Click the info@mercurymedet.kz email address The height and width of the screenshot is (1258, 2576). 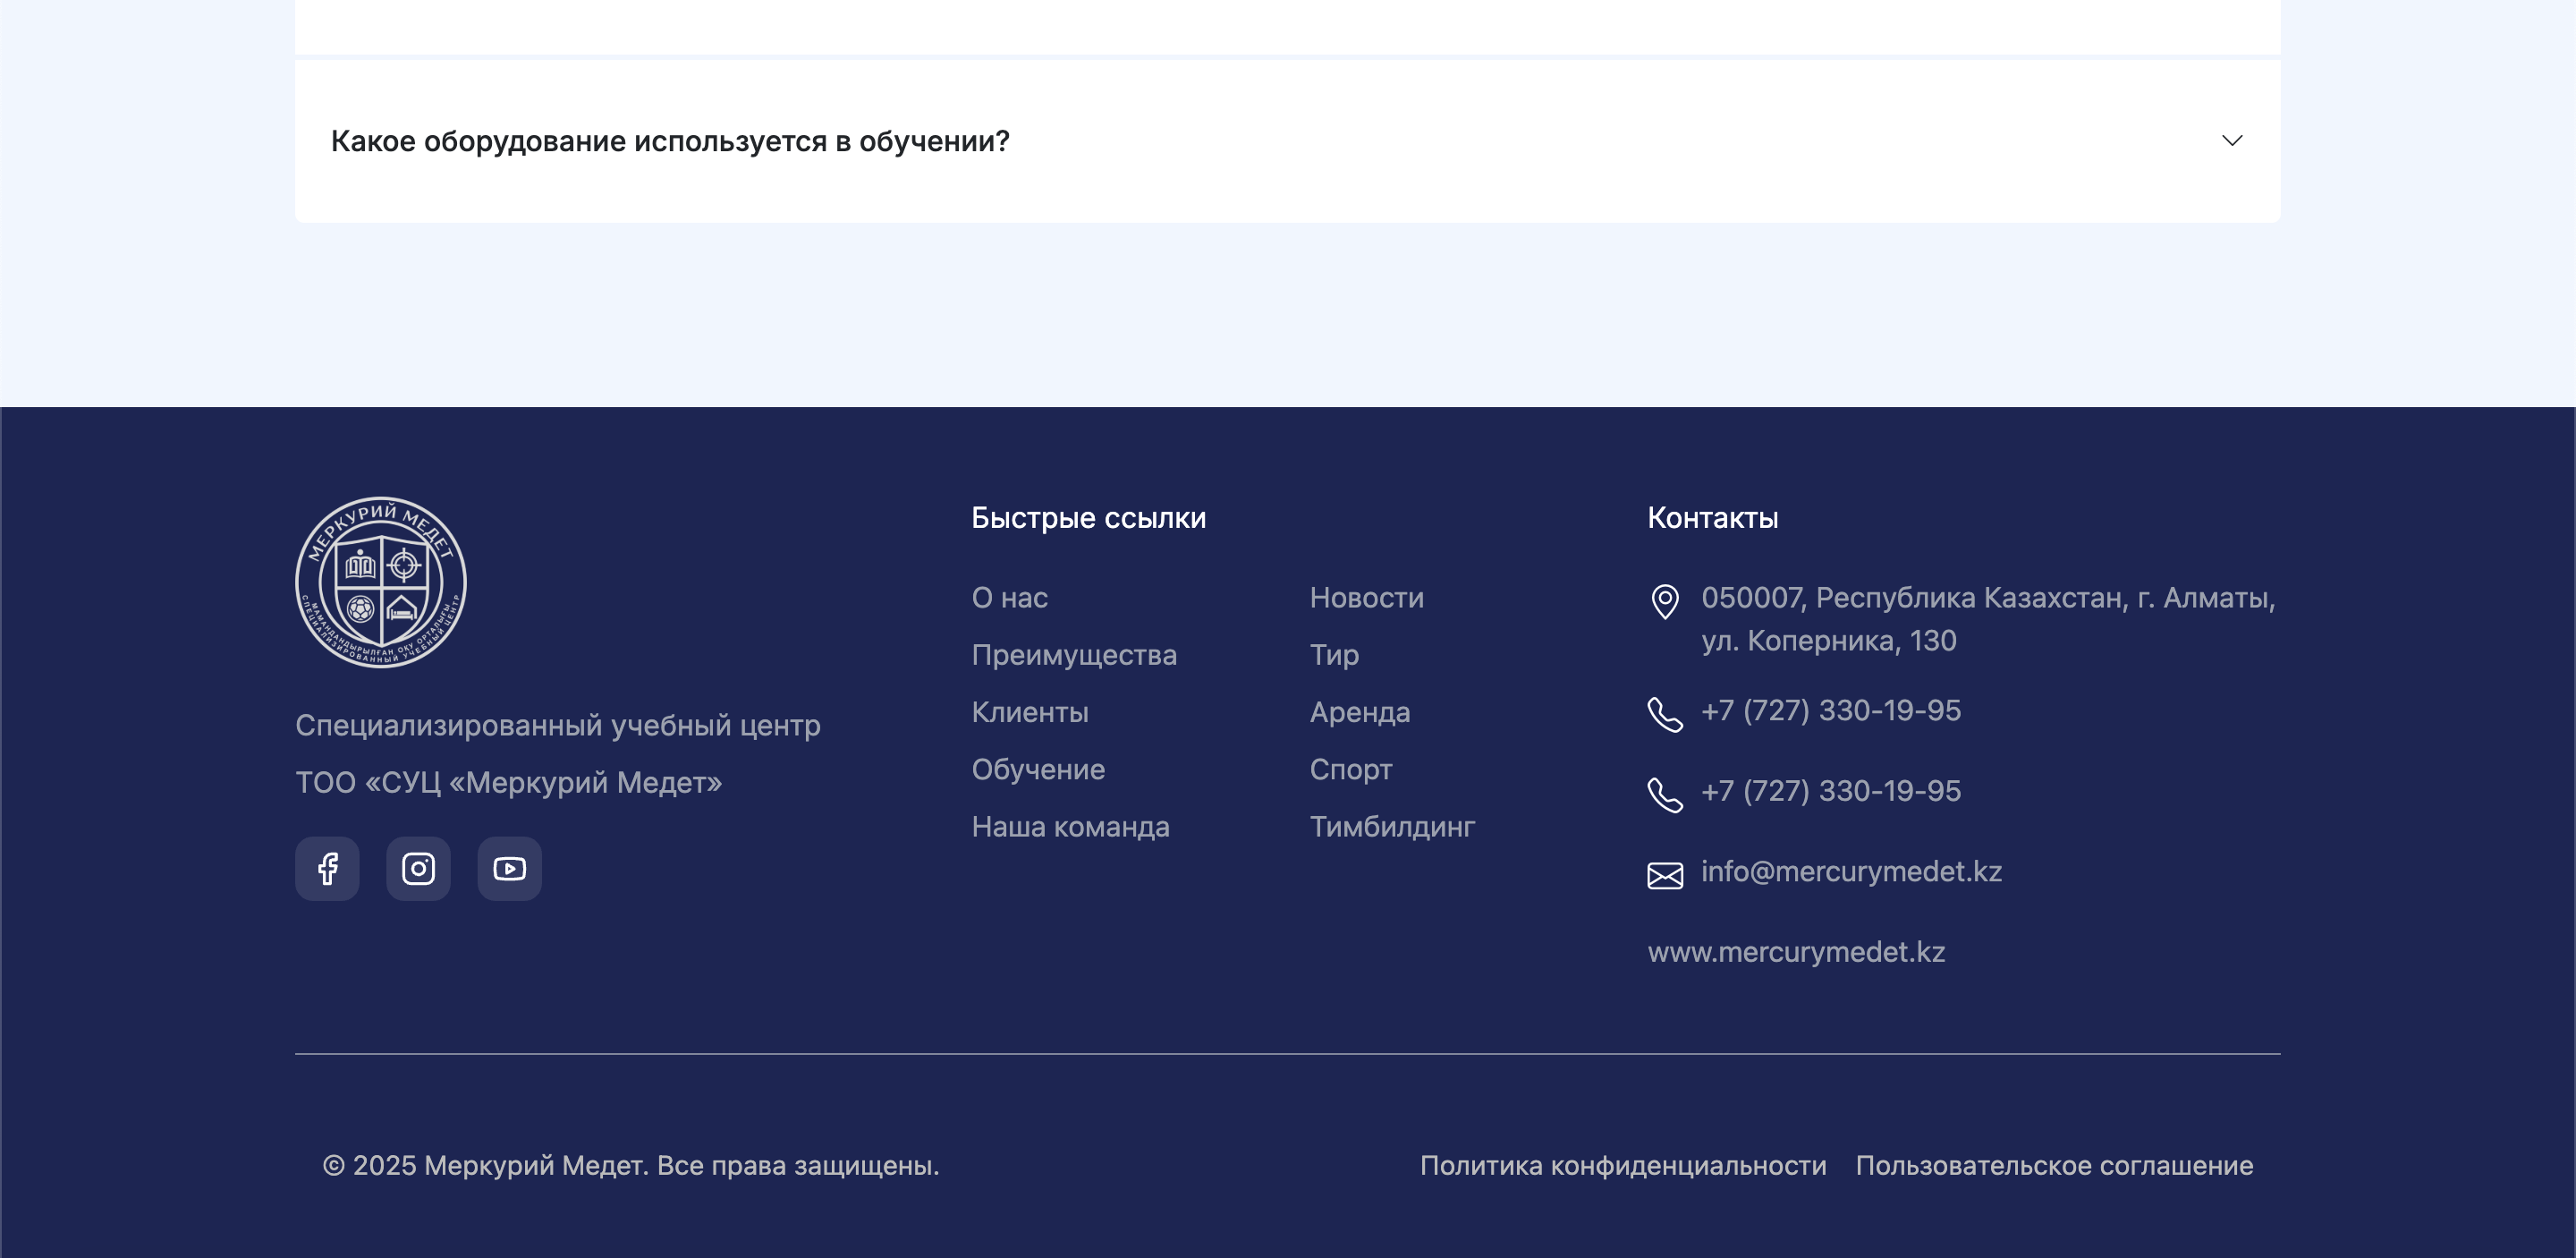[x=1851, y=871]
